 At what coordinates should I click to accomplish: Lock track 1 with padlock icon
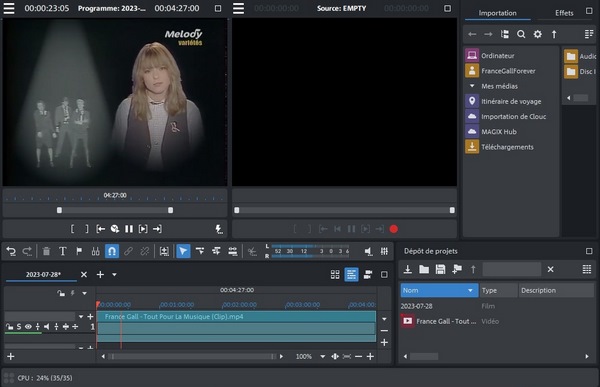click(9, 327)
